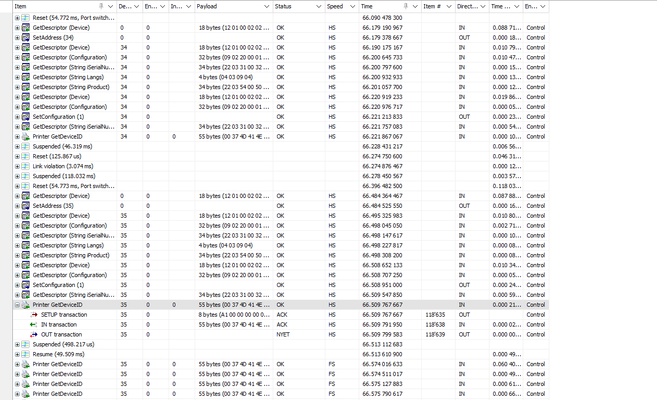Screen dimensions: 657x400
Task: Click the SETUP transaction arrow icon
Action: 34,315
